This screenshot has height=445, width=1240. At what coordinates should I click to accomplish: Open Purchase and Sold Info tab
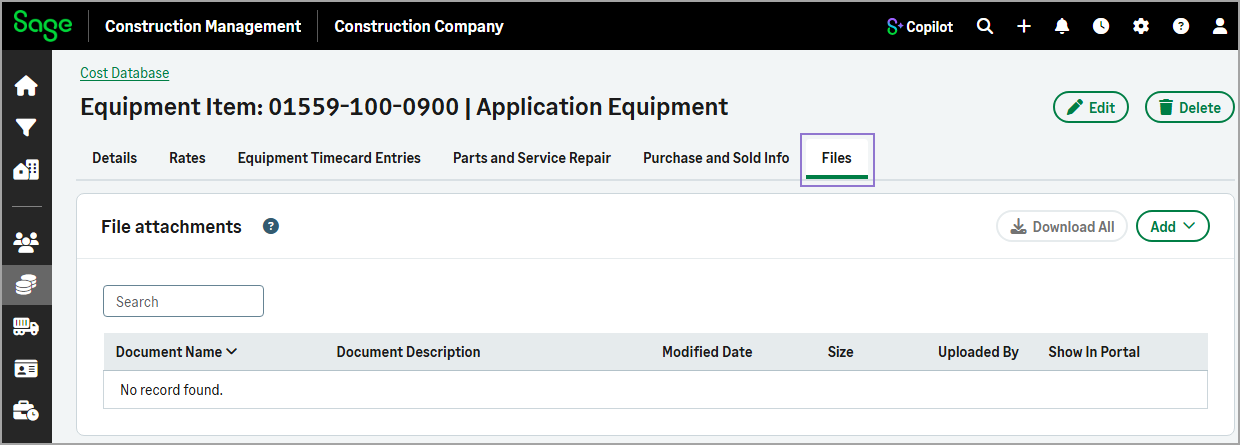716,158
